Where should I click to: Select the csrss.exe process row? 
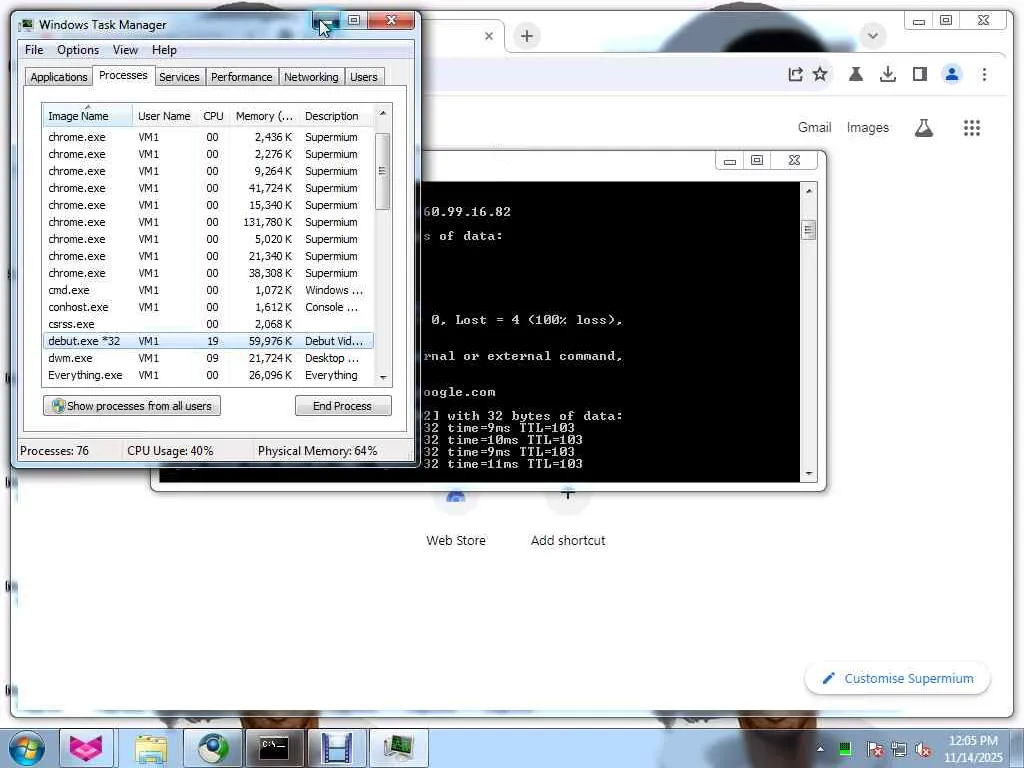pos(208,324)
